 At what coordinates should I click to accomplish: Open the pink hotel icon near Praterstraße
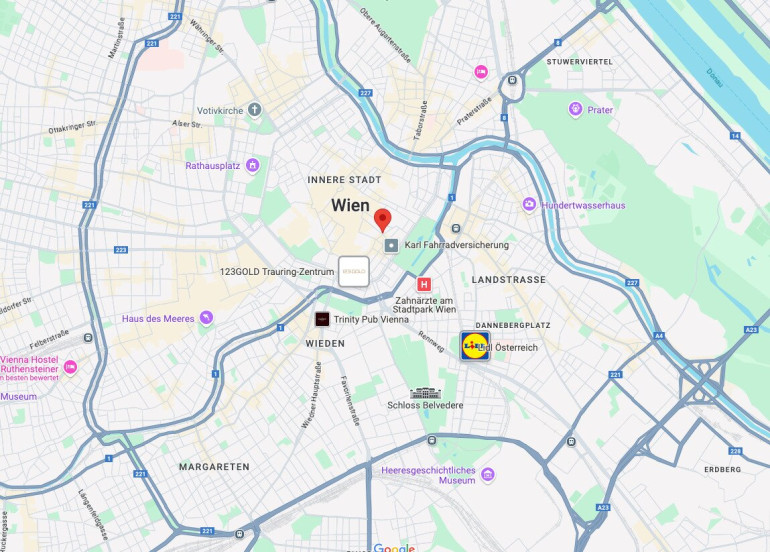(481, 72)
